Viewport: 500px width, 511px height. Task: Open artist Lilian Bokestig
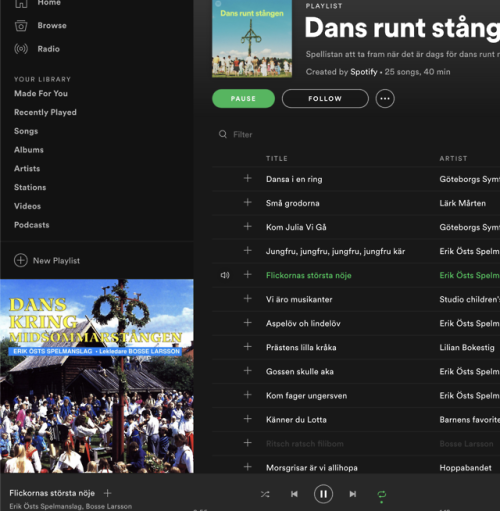point(467,347)
